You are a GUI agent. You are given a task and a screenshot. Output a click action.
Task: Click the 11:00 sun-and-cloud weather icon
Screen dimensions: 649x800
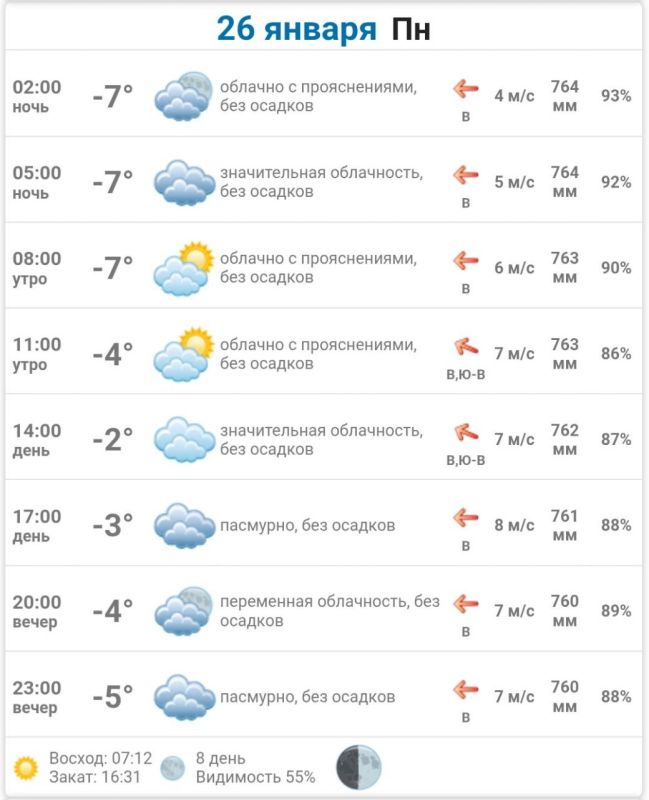184,354
